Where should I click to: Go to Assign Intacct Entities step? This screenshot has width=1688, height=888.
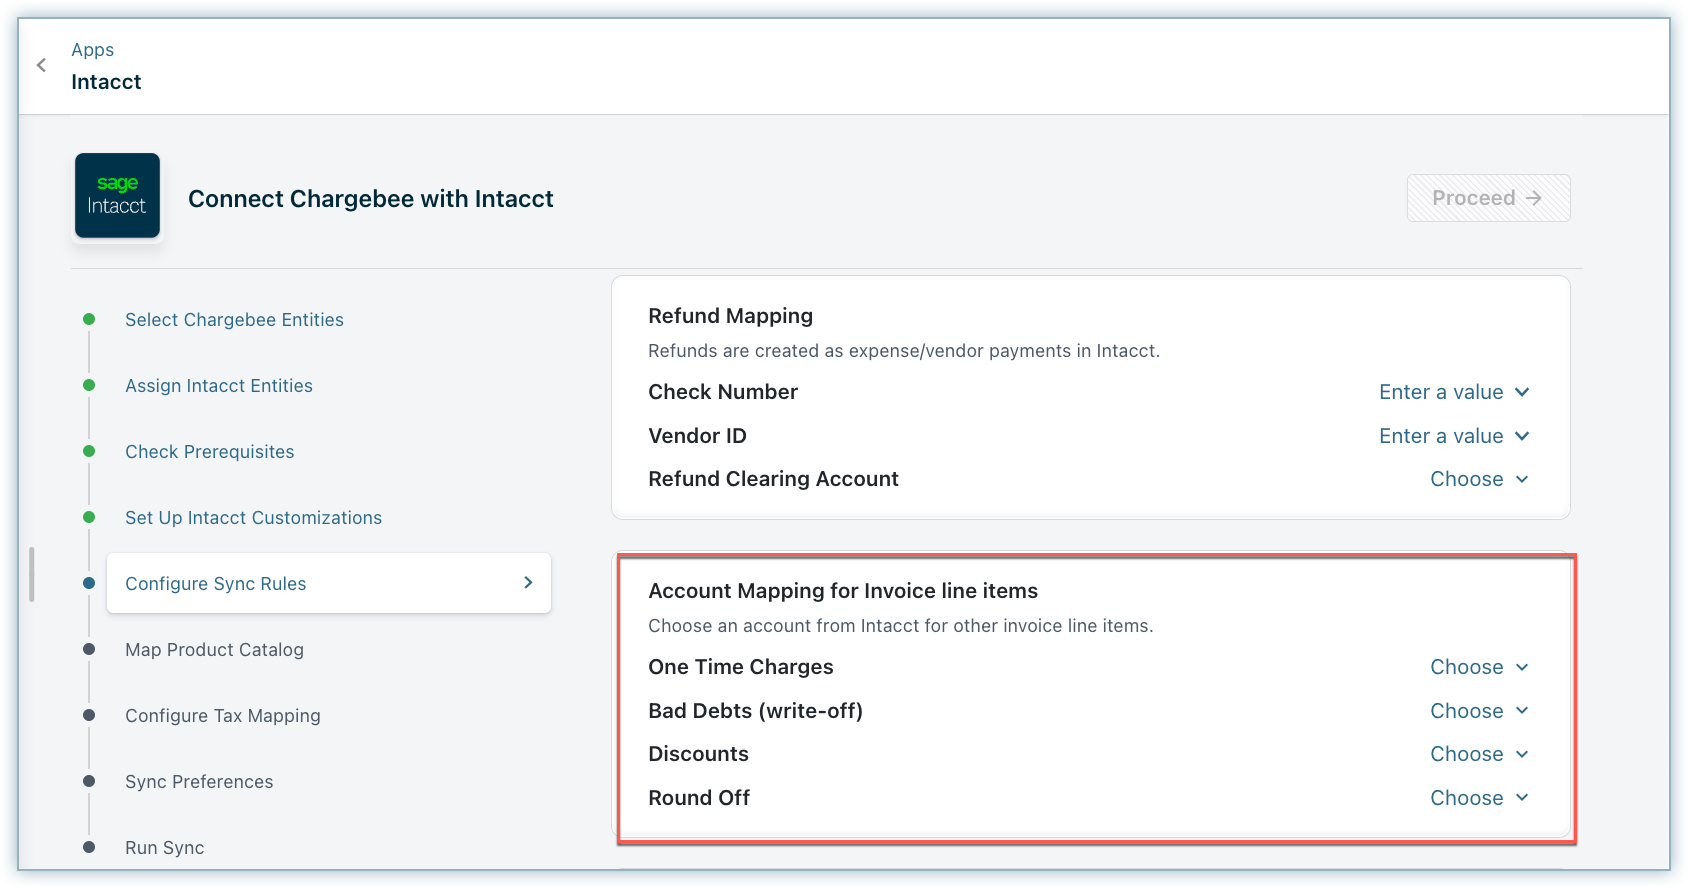[x=218, y=386]
